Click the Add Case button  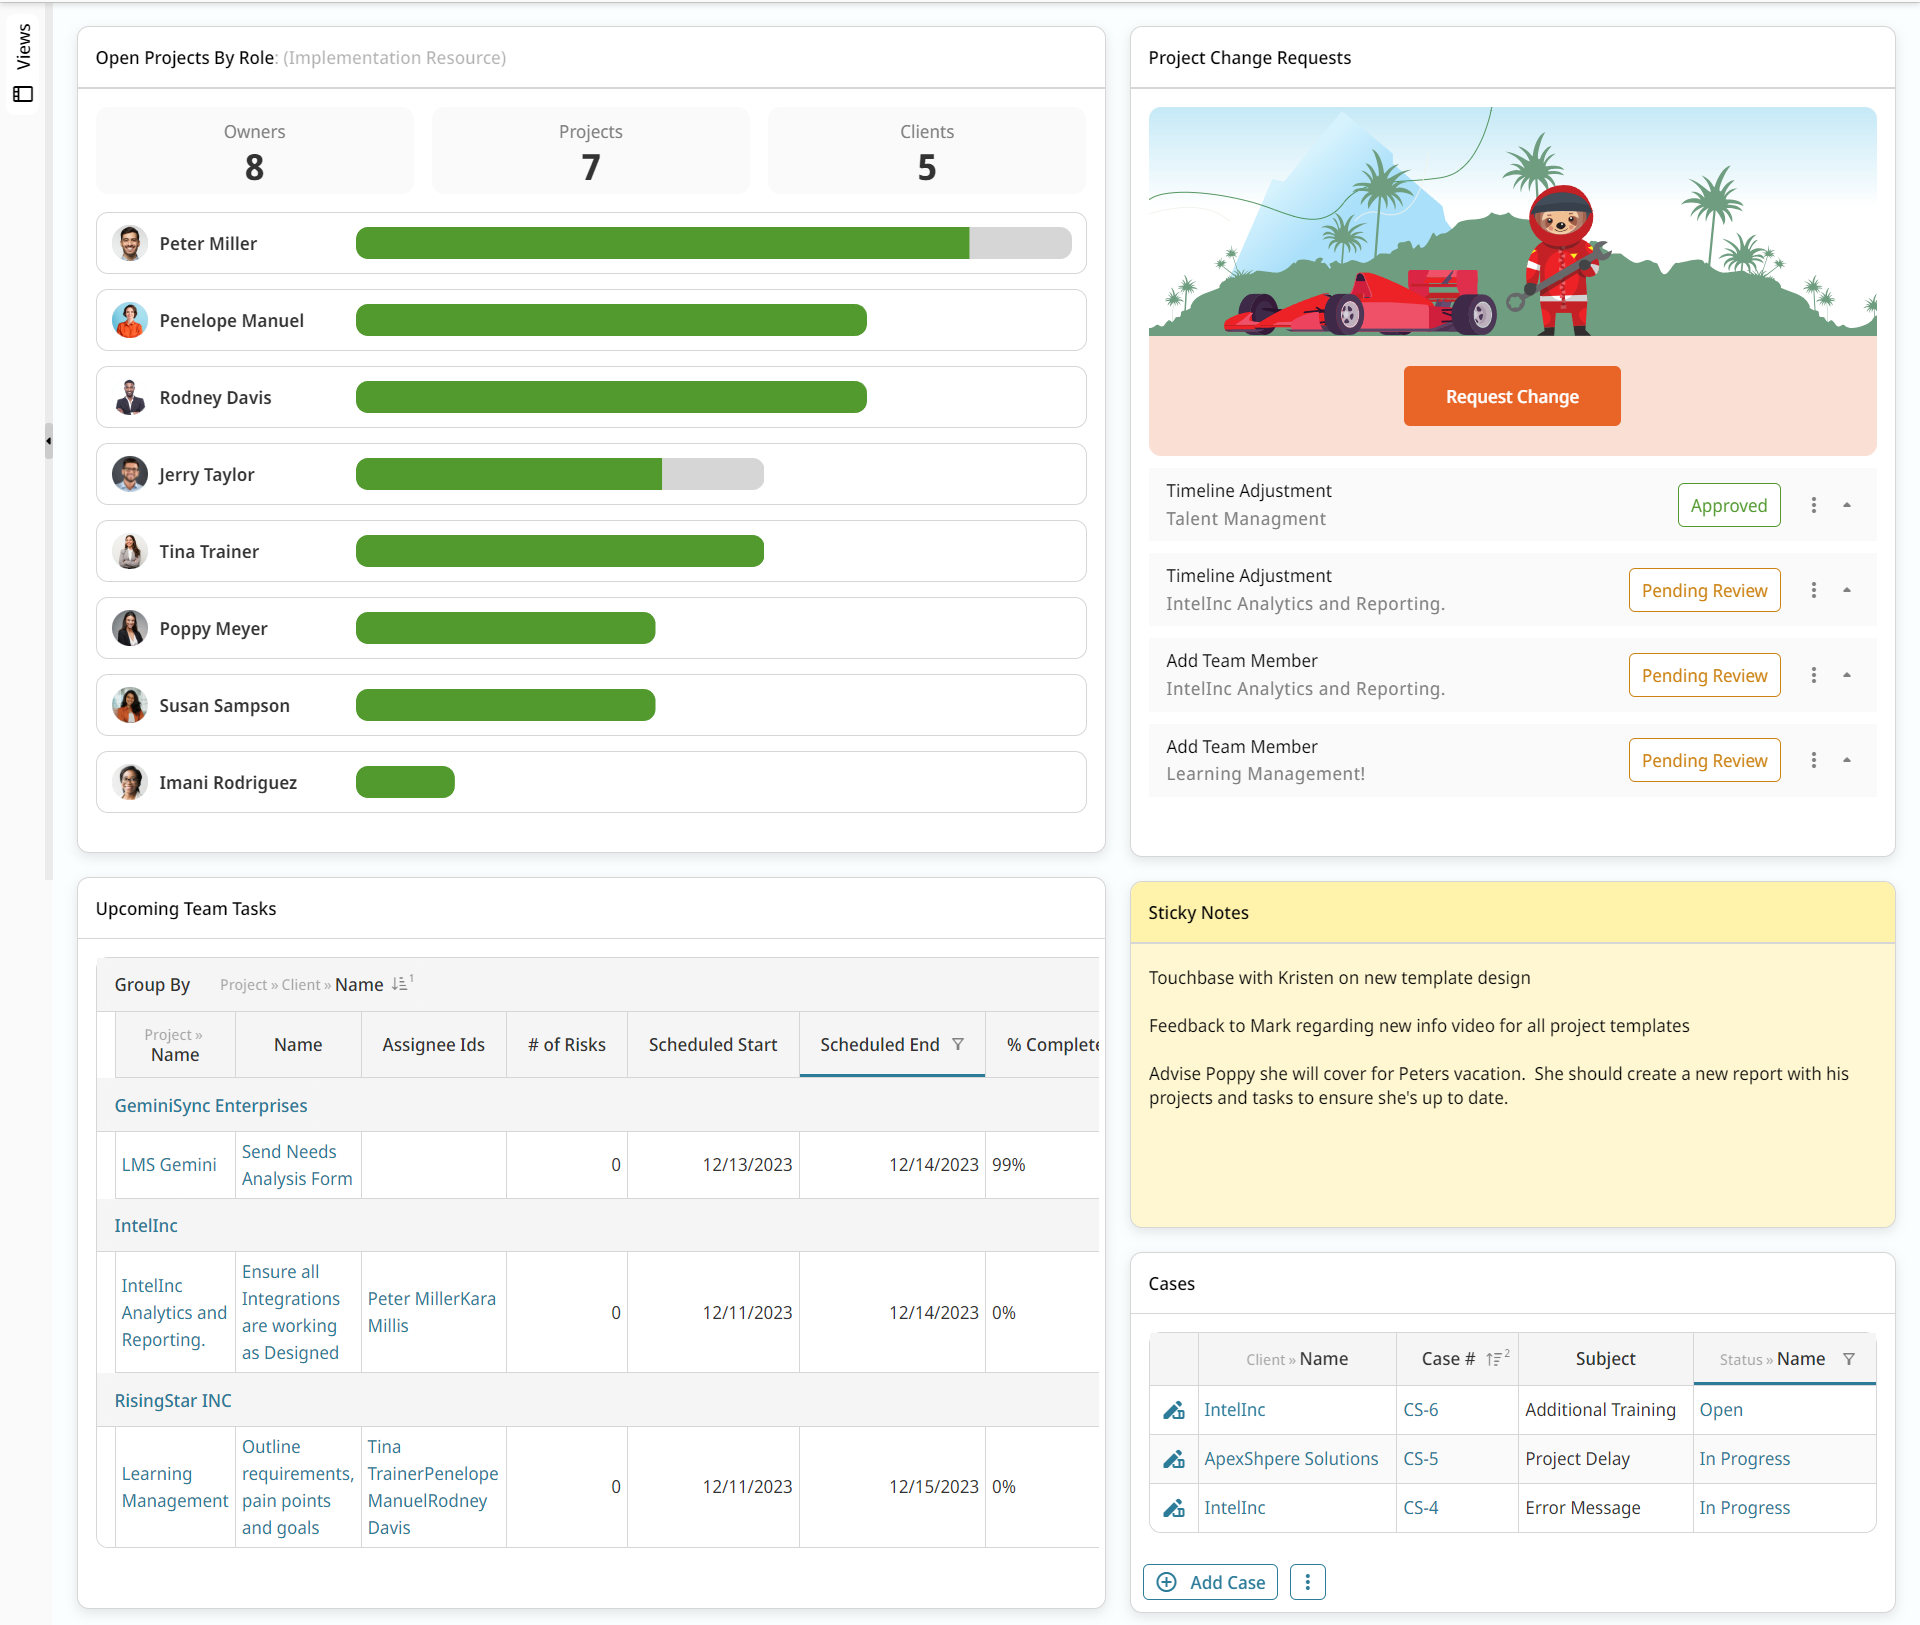1210,1582
